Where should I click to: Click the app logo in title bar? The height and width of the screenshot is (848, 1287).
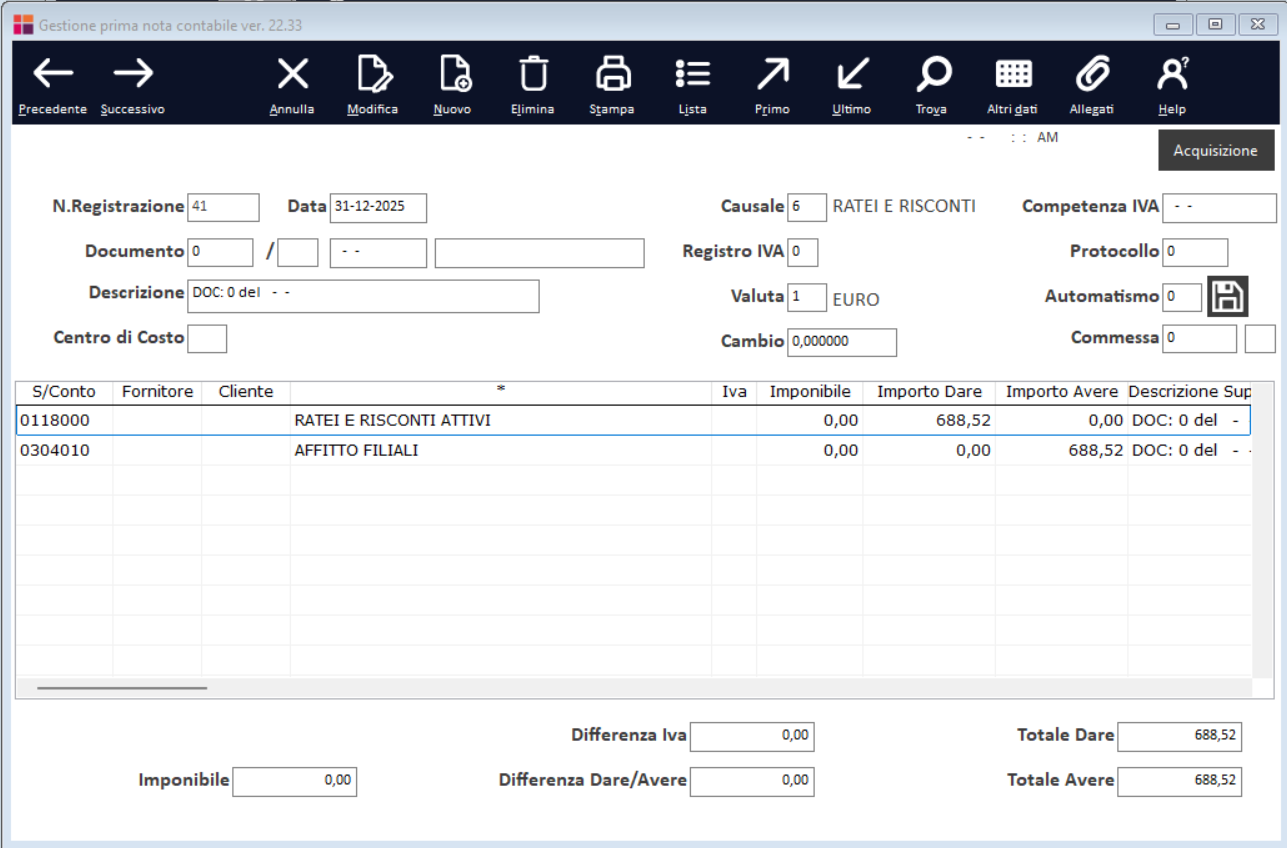coord(22,24)
